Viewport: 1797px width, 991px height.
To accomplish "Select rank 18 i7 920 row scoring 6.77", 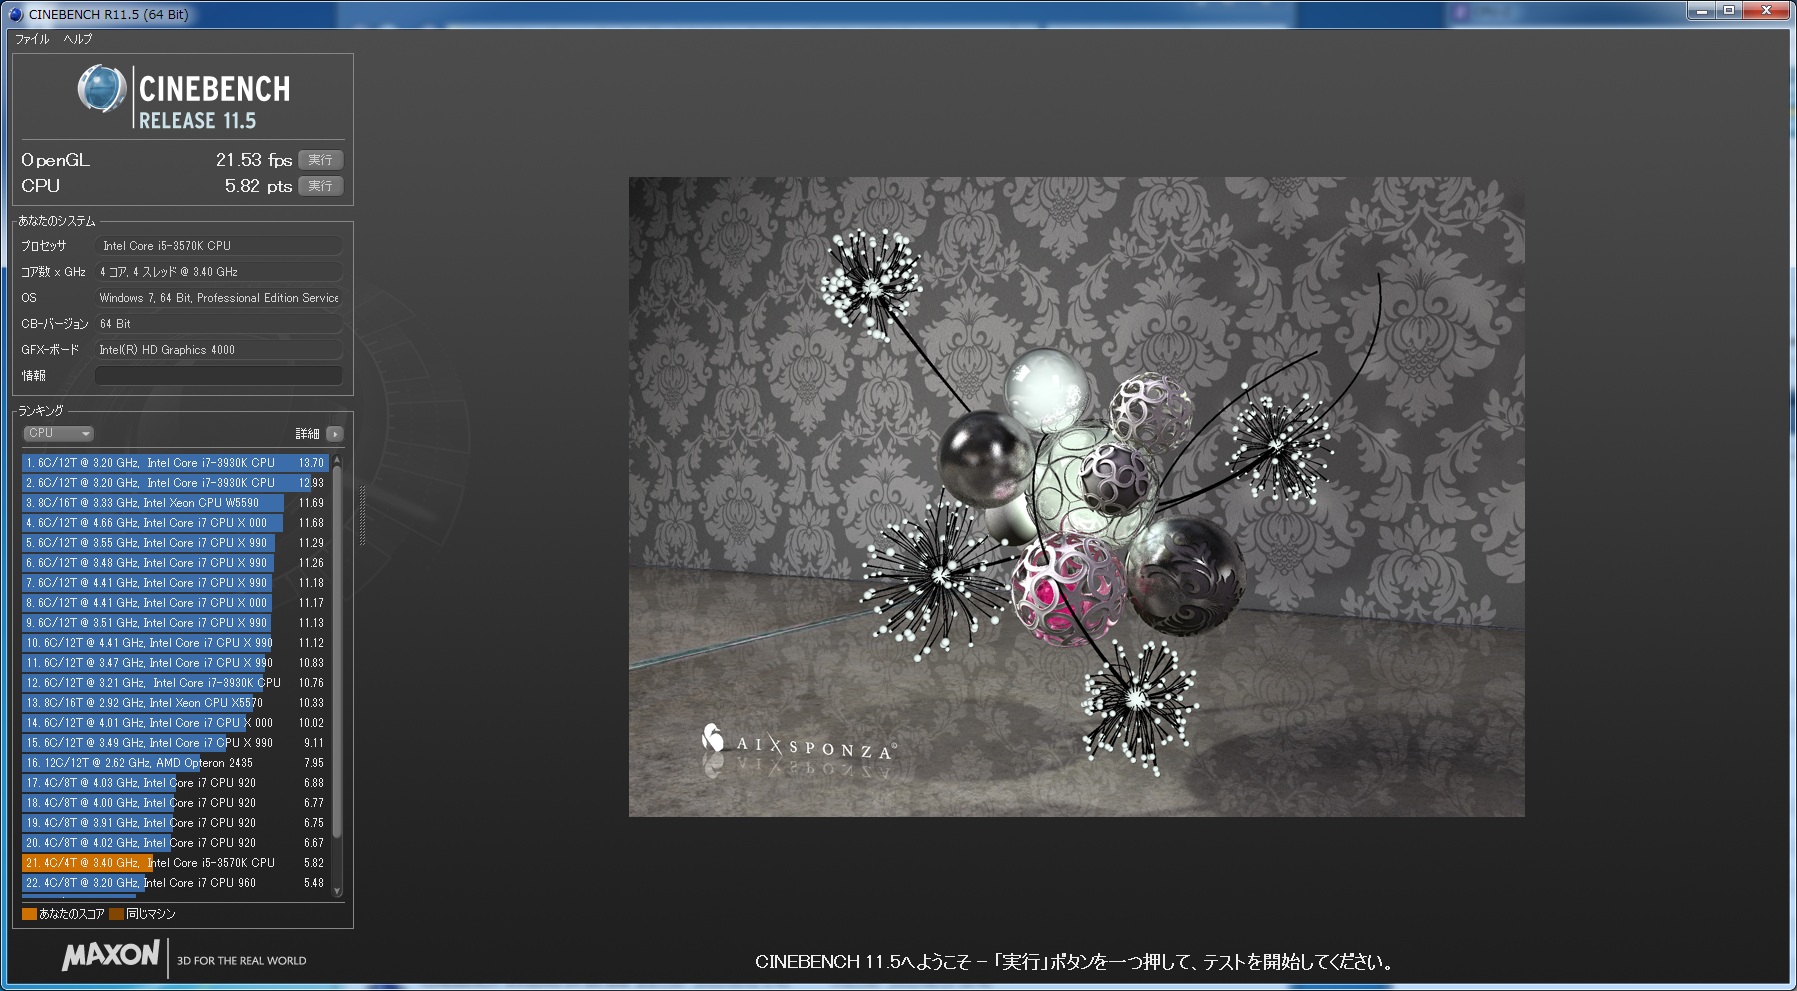I will click(176, 803).
